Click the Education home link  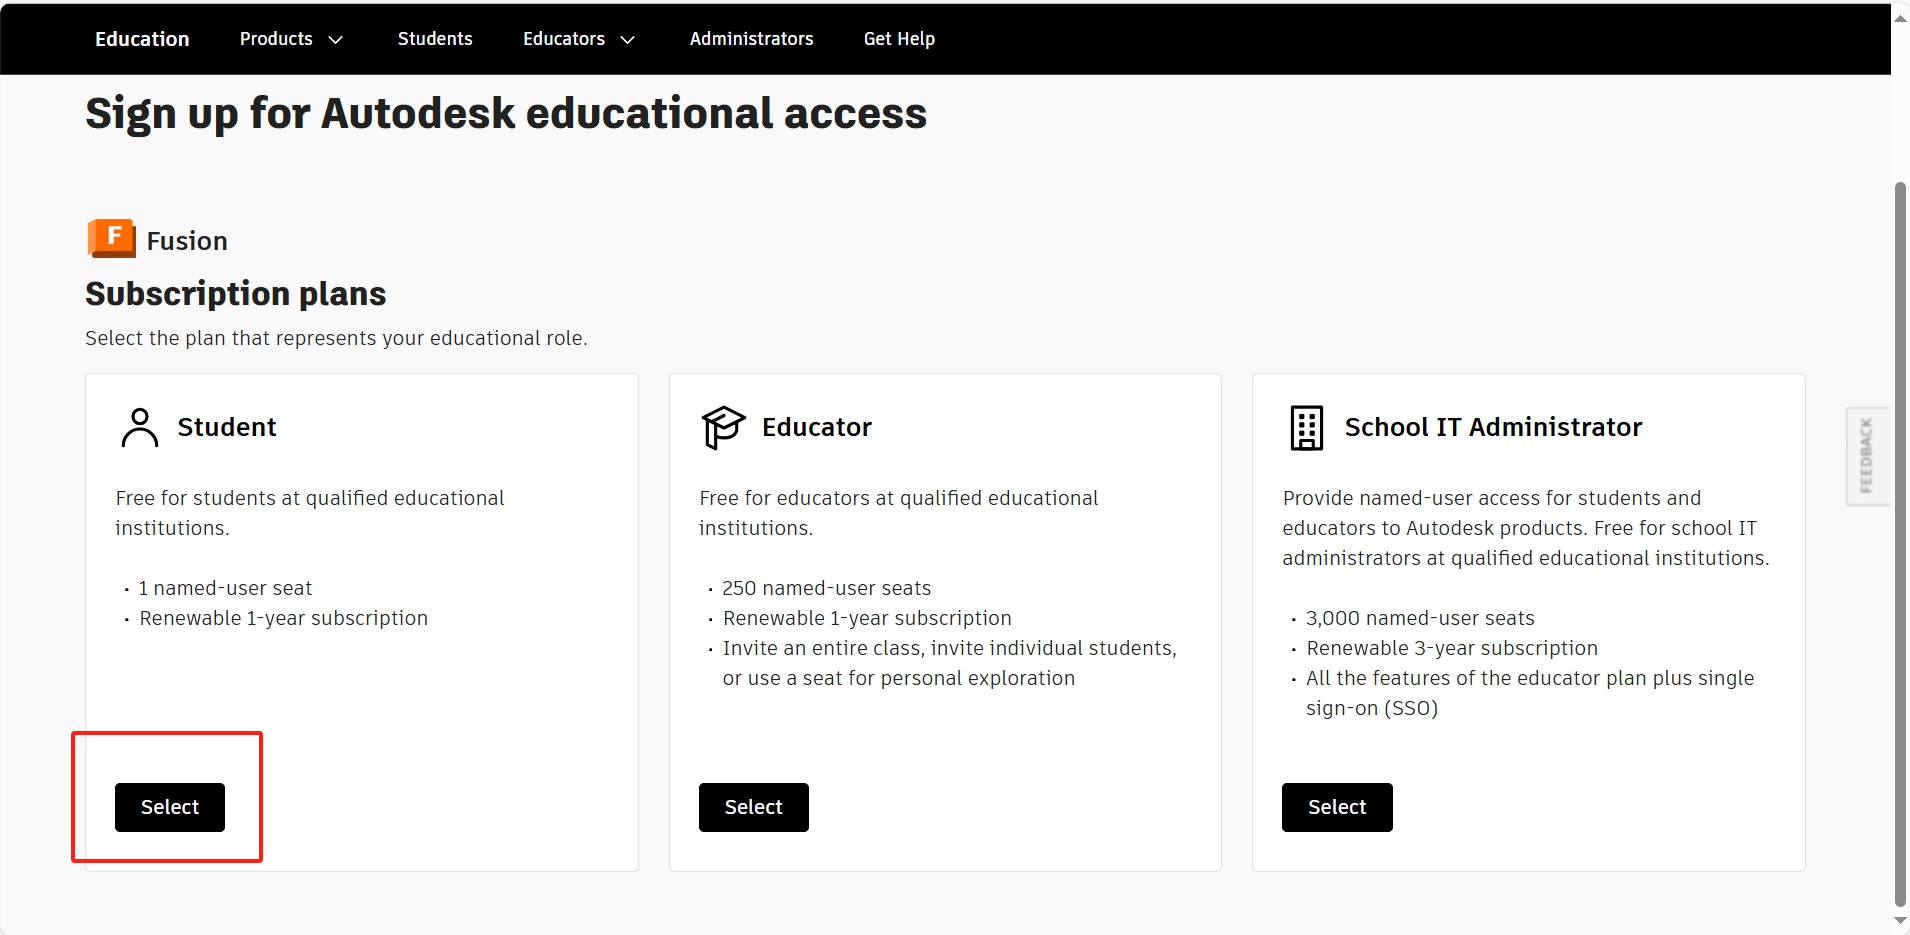coord(142,39)
